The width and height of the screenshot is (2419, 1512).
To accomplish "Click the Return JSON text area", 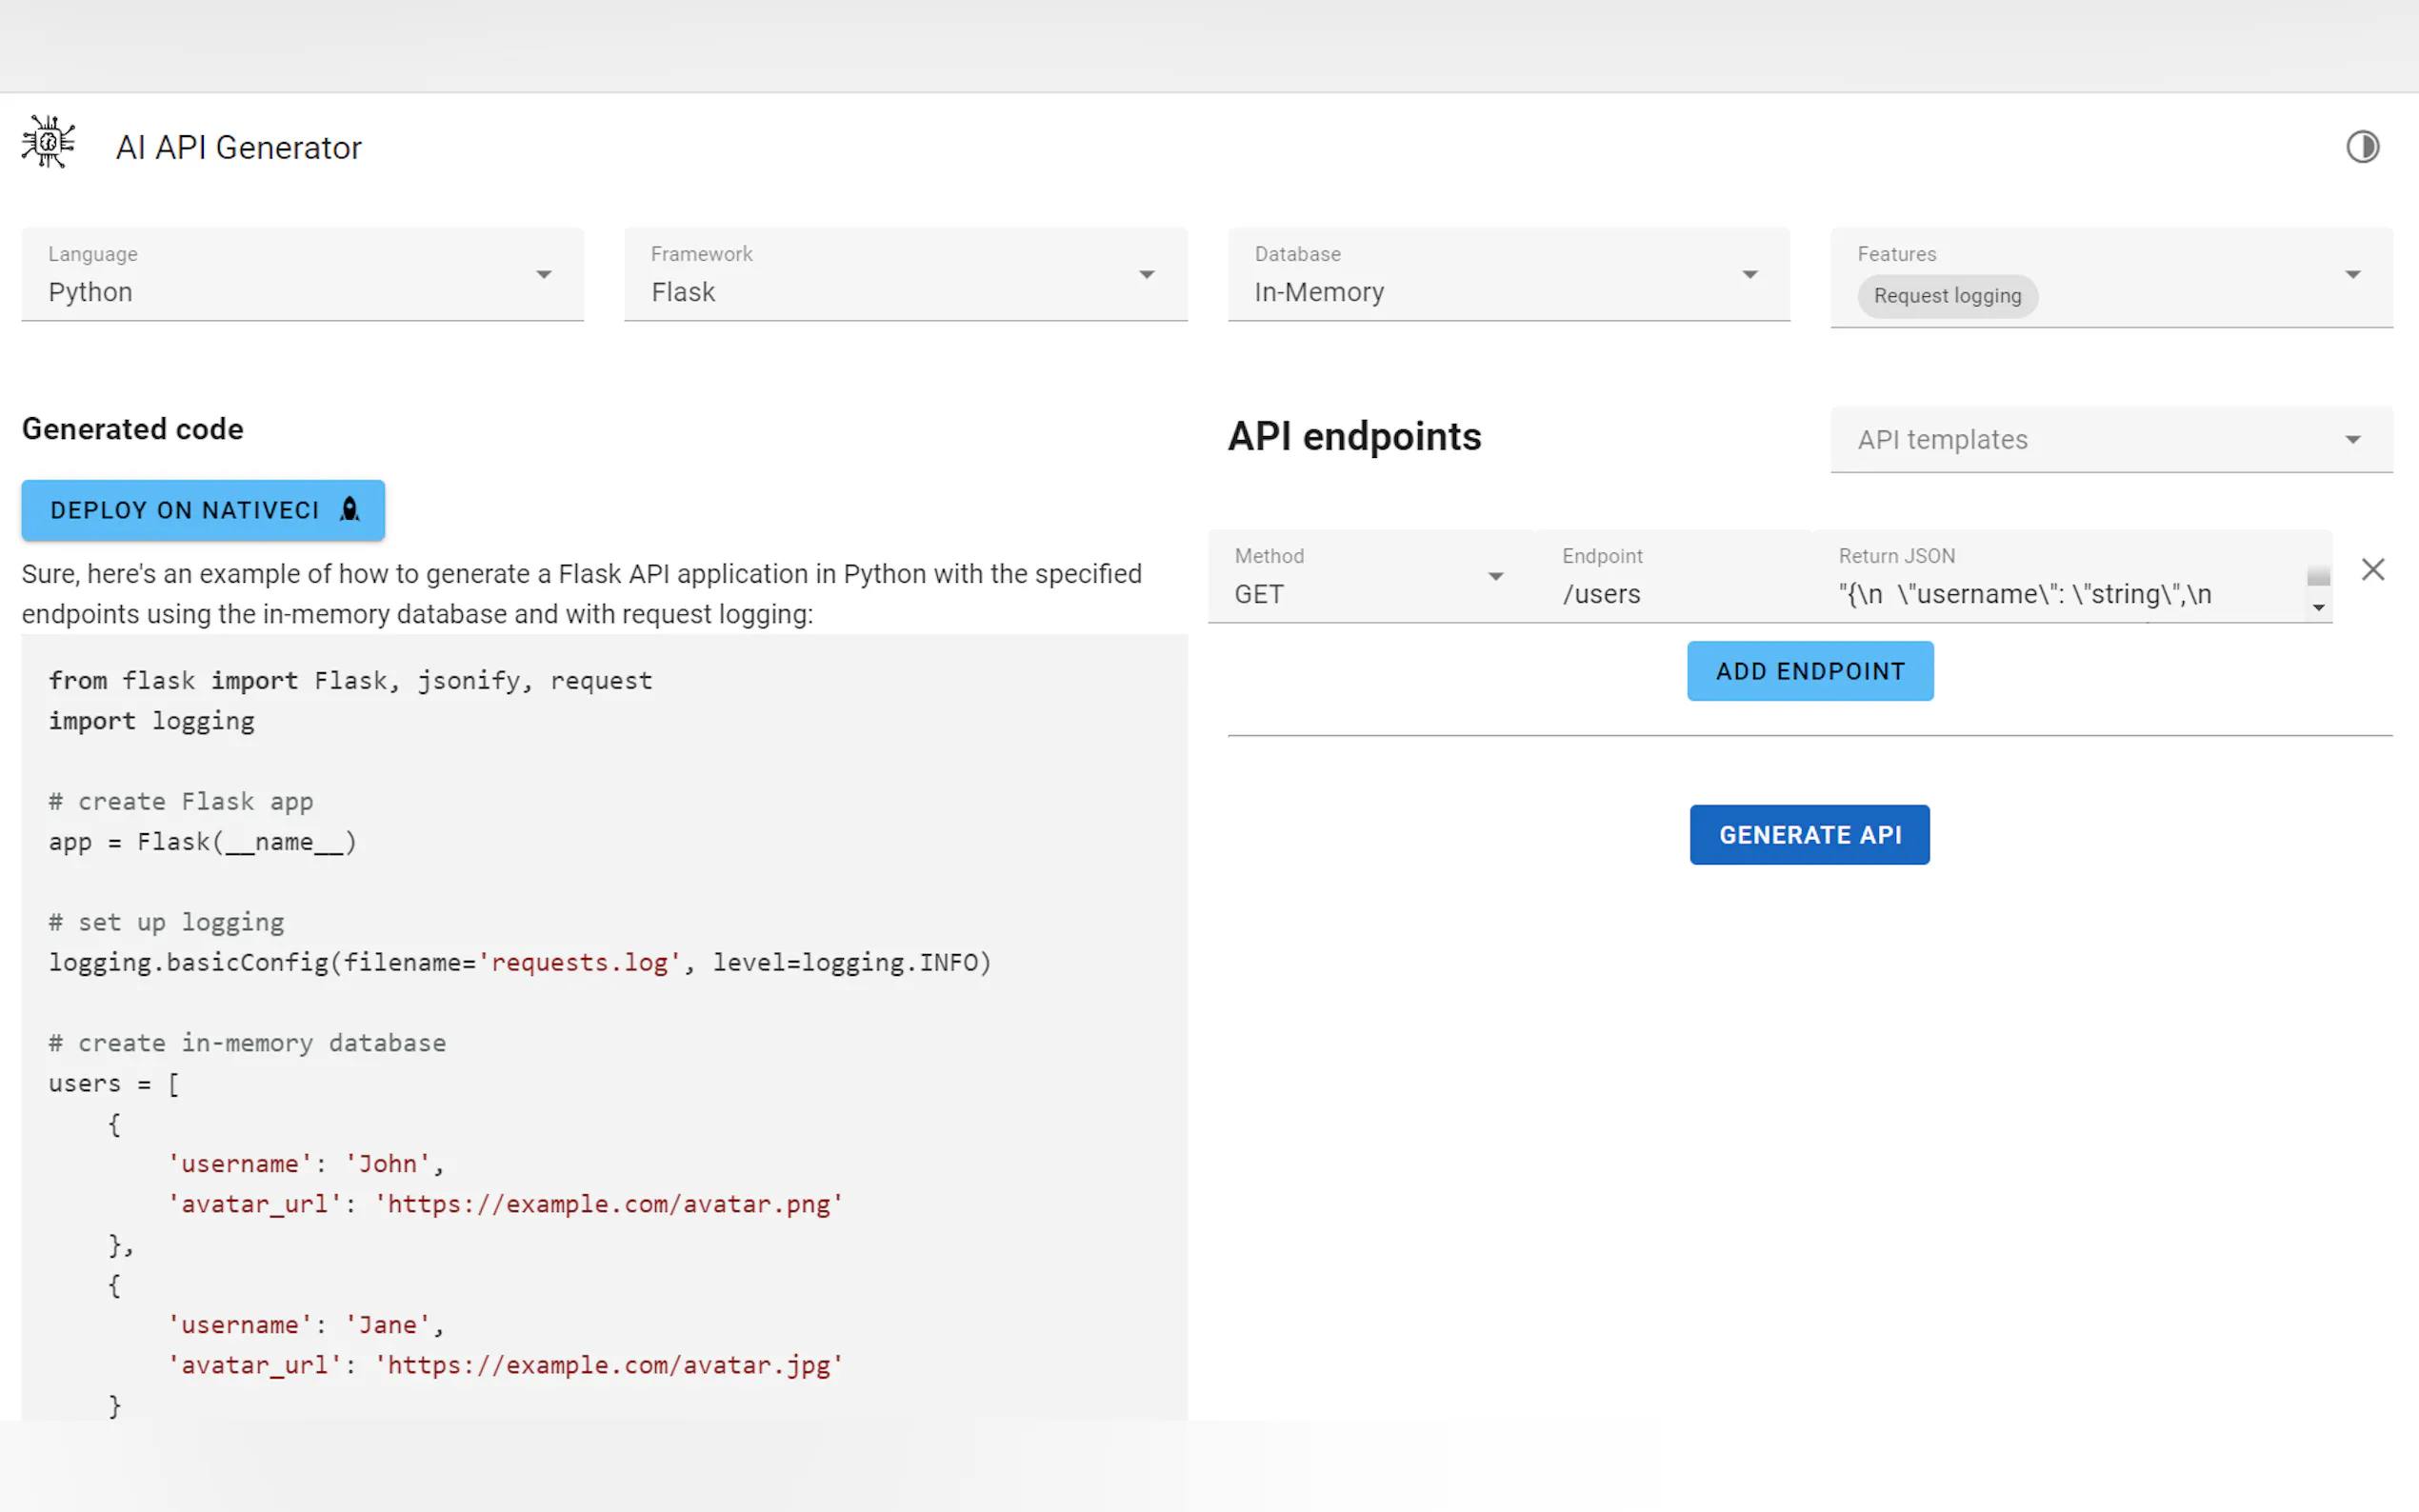I will click(2060, 594).
